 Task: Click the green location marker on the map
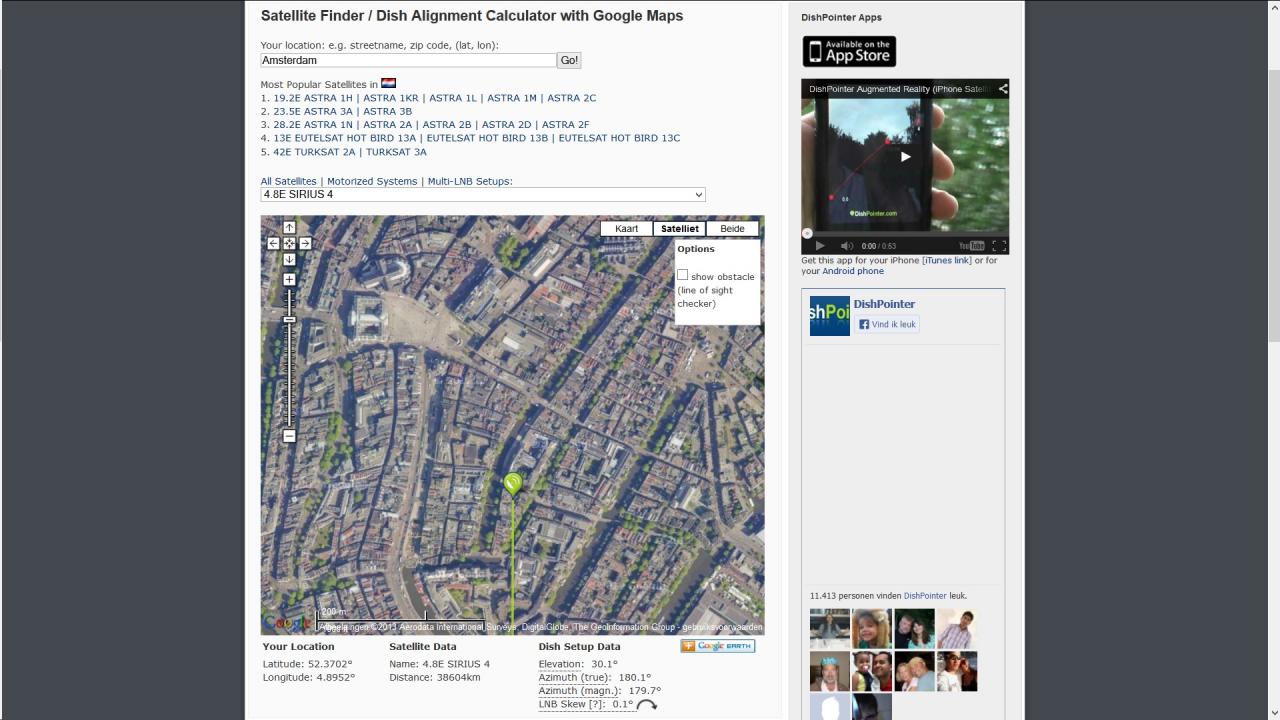click(513, 484)
